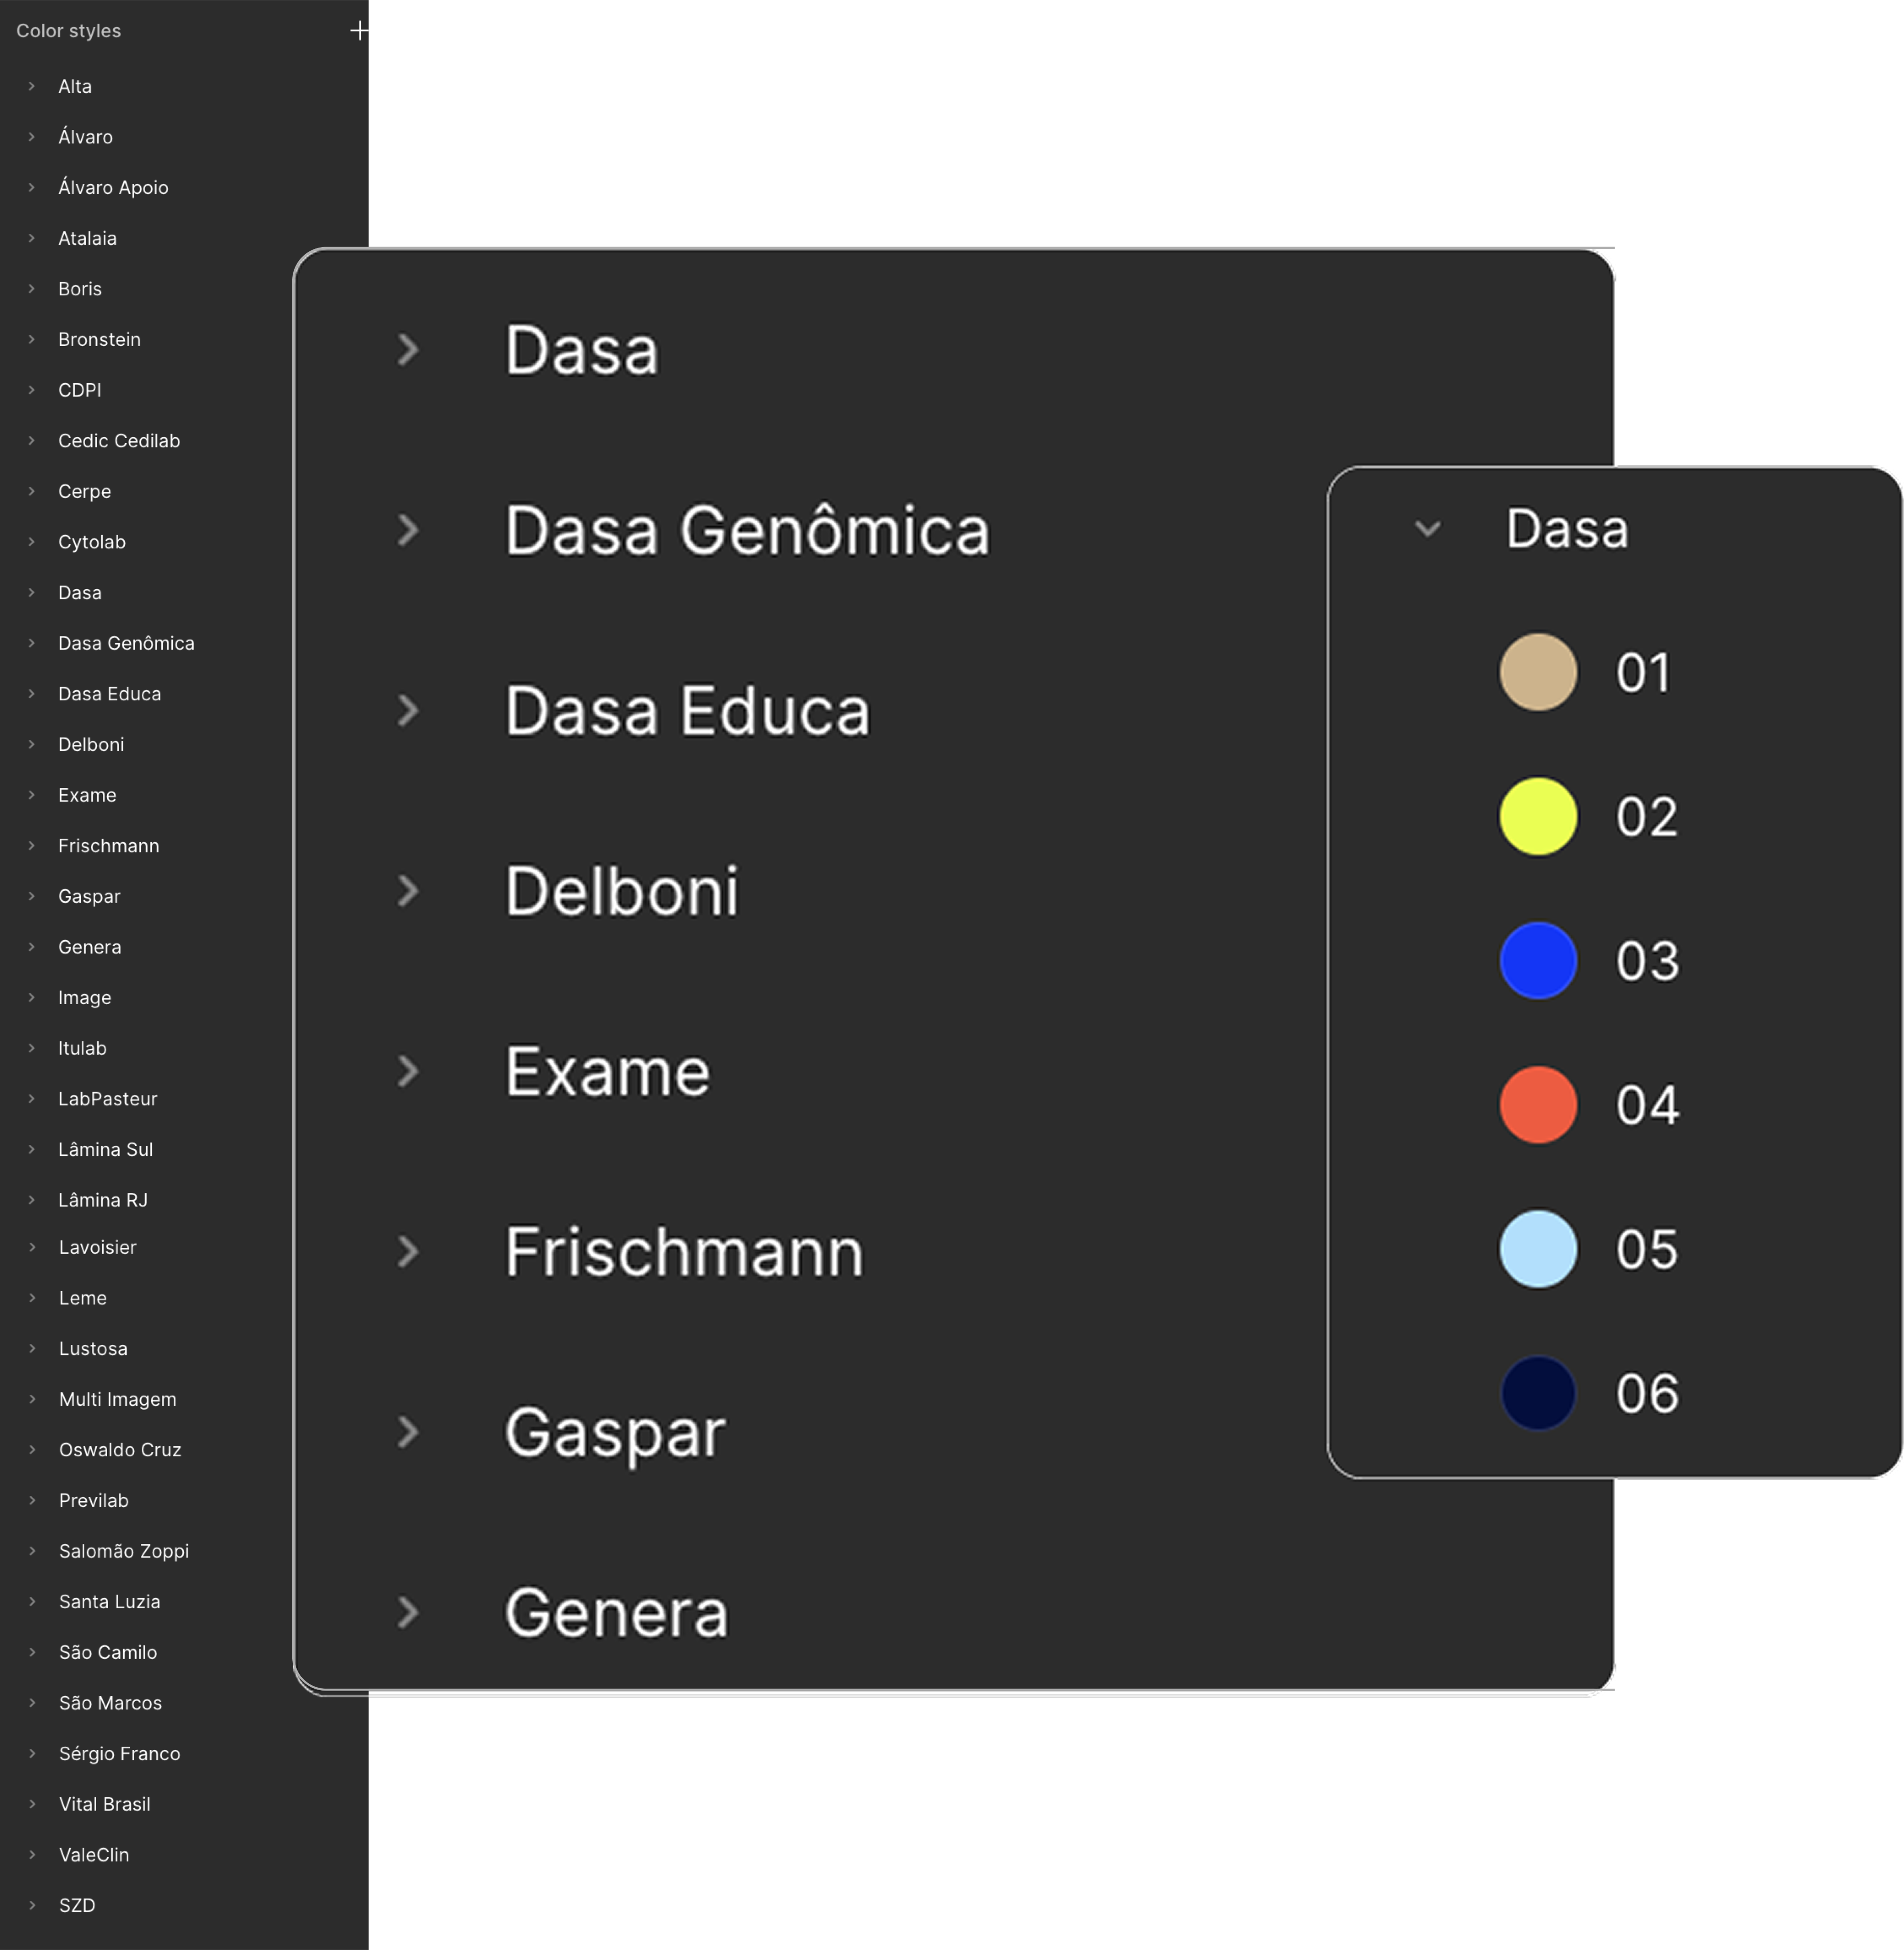Select the light blue 05 swatch
Viewport: 1904px width, 1950px height.
[x=1537, y=1249]
